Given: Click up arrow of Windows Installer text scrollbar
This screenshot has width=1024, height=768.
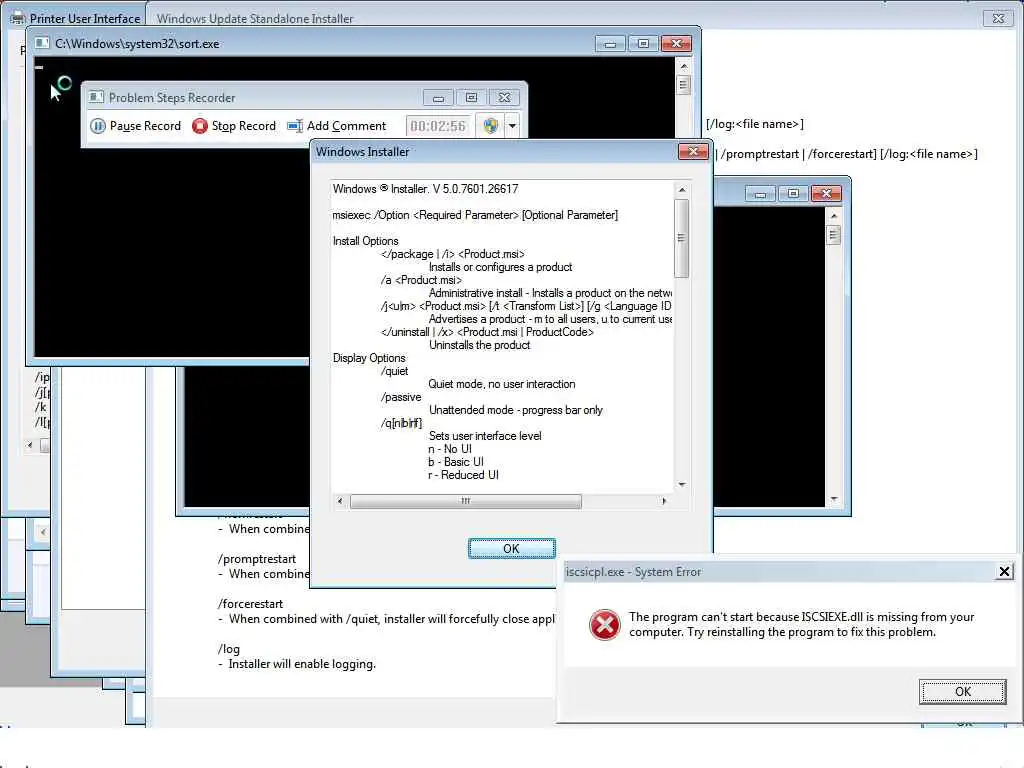Looking at the screenshot, I should [682, 189].
